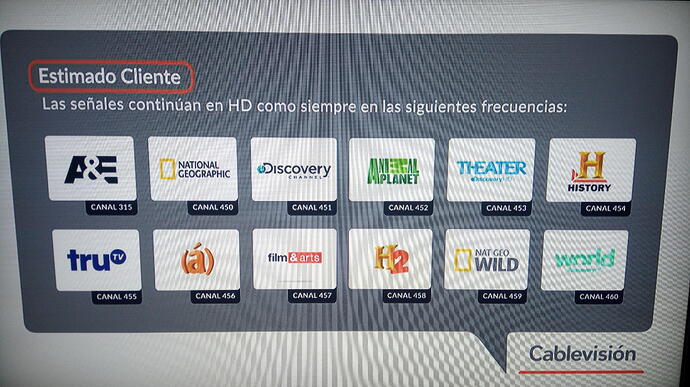Click the CANAL 456 label

point(215,296)
